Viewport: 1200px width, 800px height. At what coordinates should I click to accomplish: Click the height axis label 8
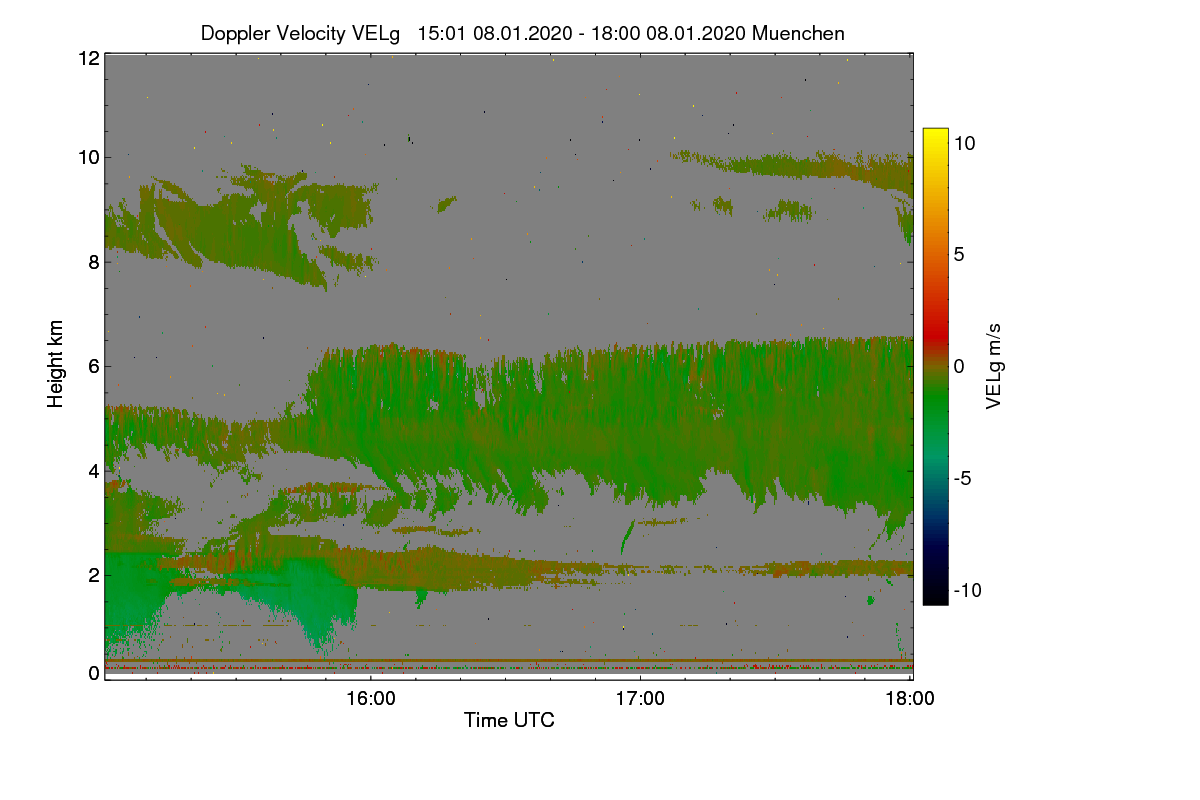(x=93, y=262)
